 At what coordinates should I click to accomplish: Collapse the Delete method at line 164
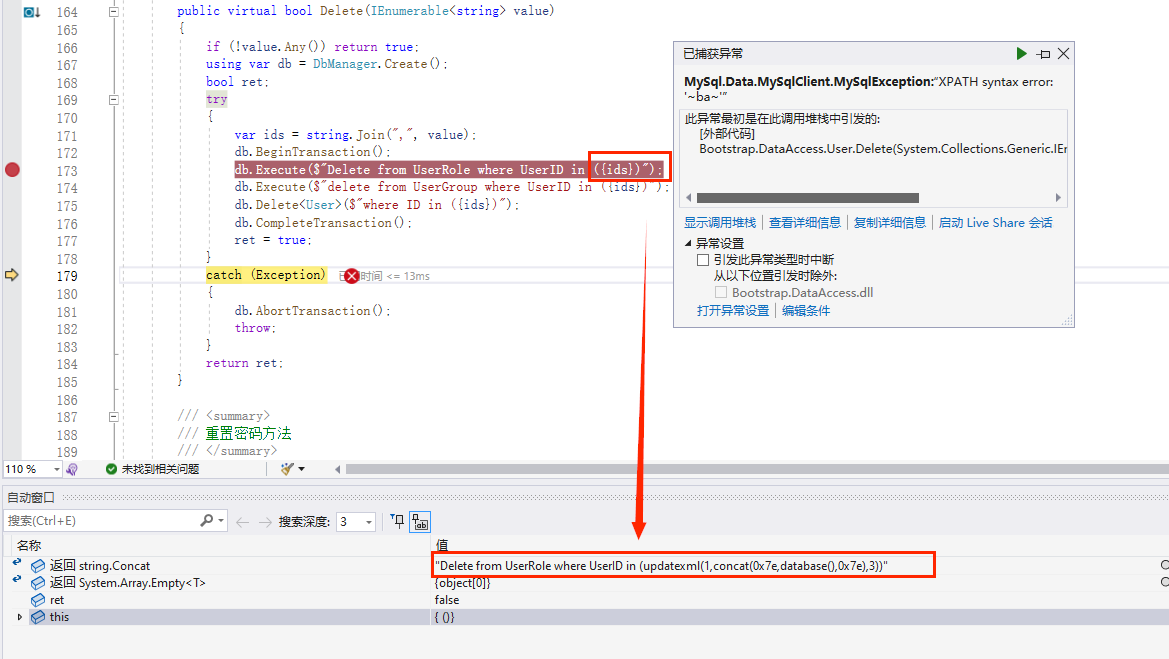point(113,12)
